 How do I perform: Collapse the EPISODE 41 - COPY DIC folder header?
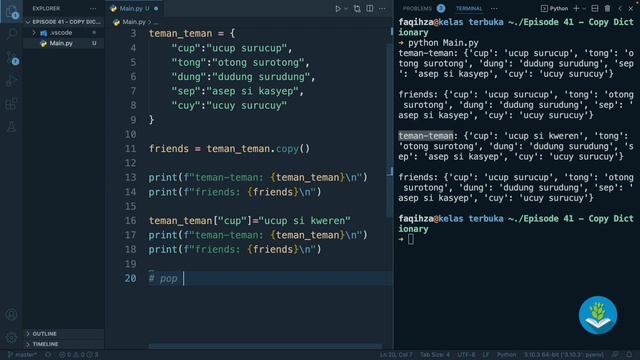point(64,22)
